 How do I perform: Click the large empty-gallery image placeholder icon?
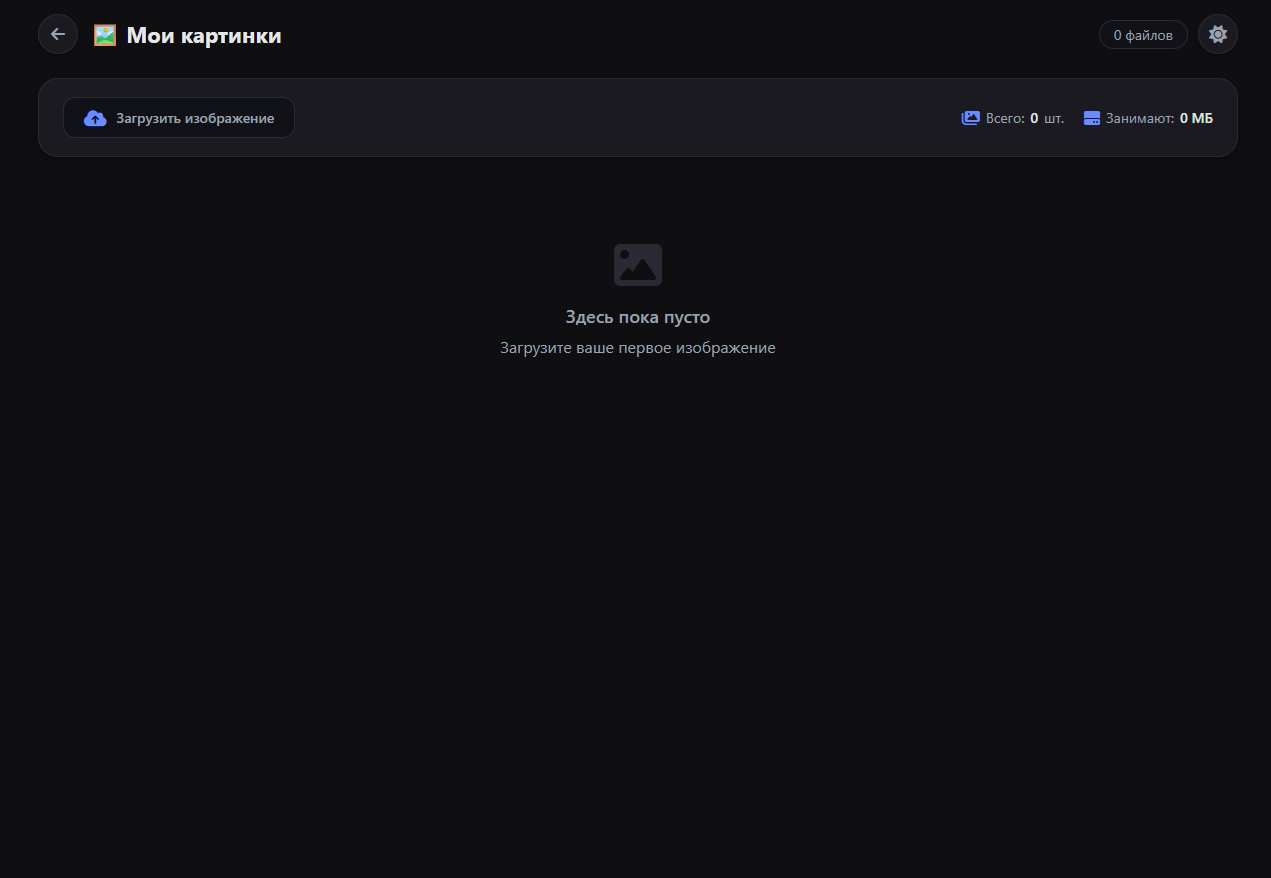pos(638,265)
